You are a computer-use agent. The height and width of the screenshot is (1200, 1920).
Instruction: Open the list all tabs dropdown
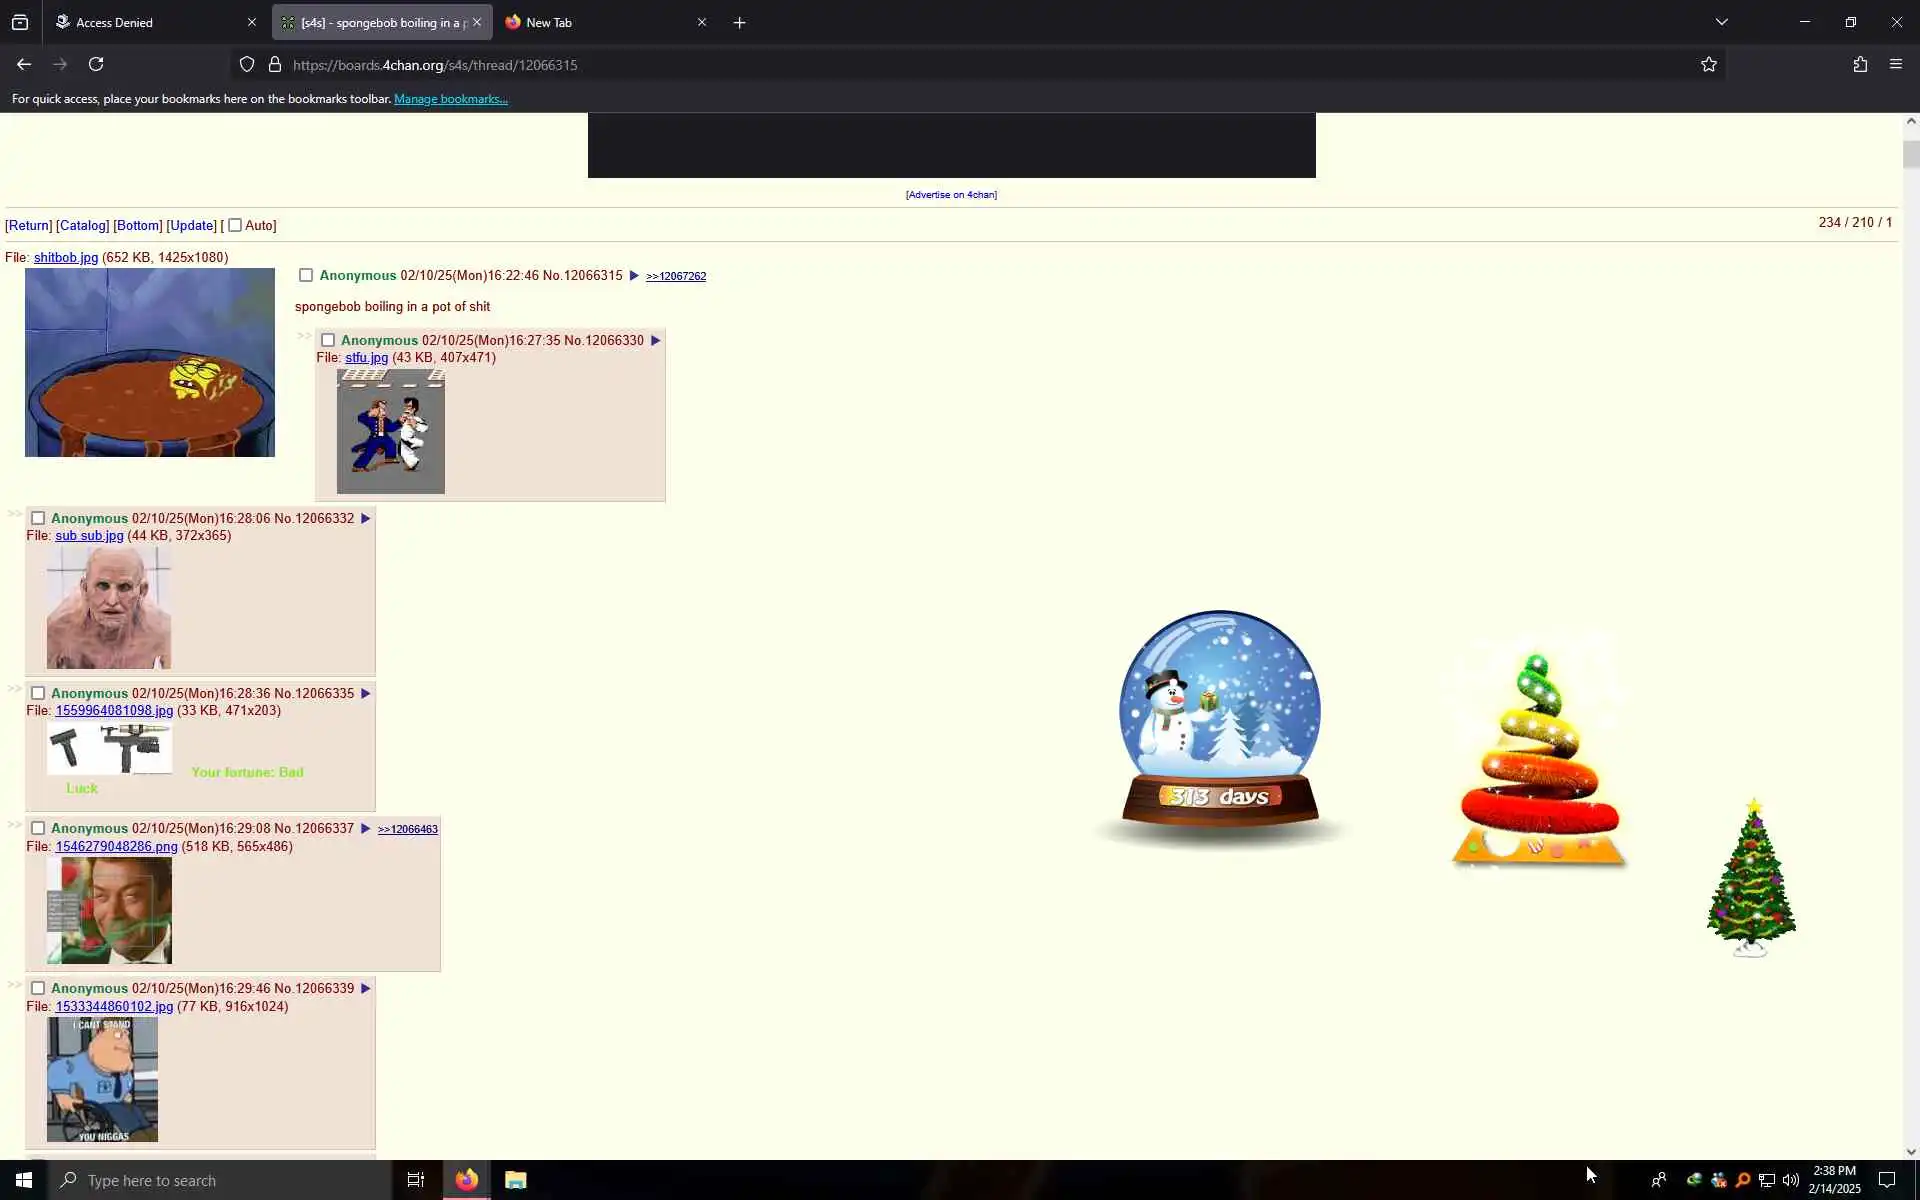(1721, 22)
